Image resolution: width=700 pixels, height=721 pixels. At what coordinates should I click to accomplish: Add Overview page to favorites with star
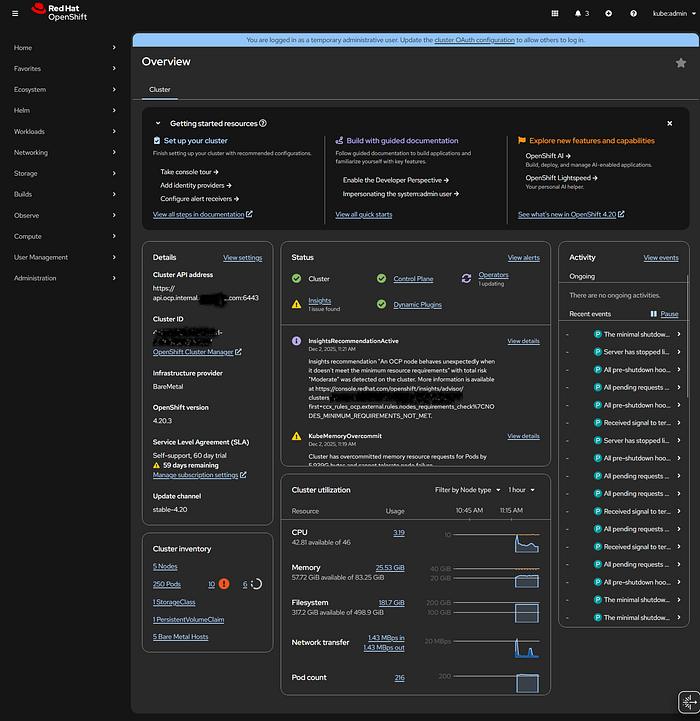[681, 63]
